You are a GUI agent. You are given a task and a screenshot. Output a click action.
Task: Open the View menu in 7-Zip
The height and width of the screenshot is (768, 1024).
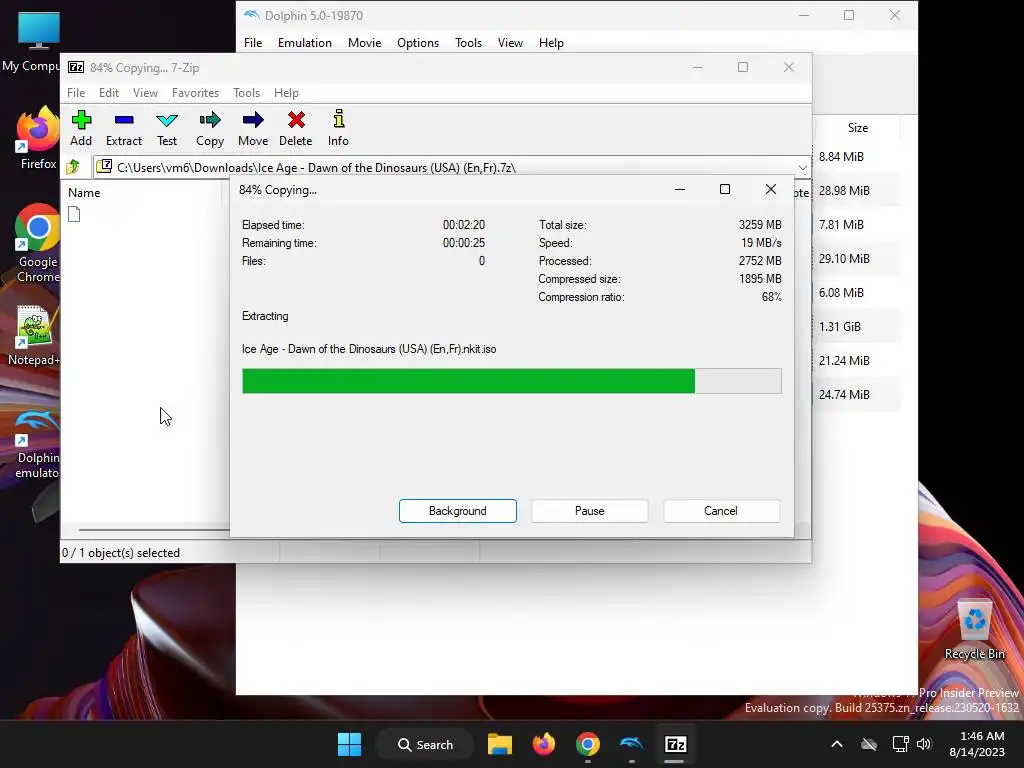[145, 93]
